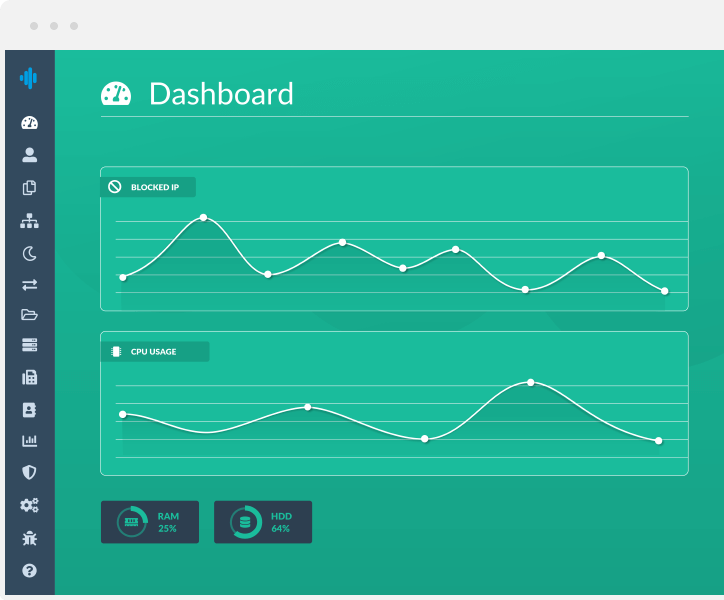Click the chip icon in CPU Usage label
The height and width of the screenshot is (600, 724).
coord(116,352)
